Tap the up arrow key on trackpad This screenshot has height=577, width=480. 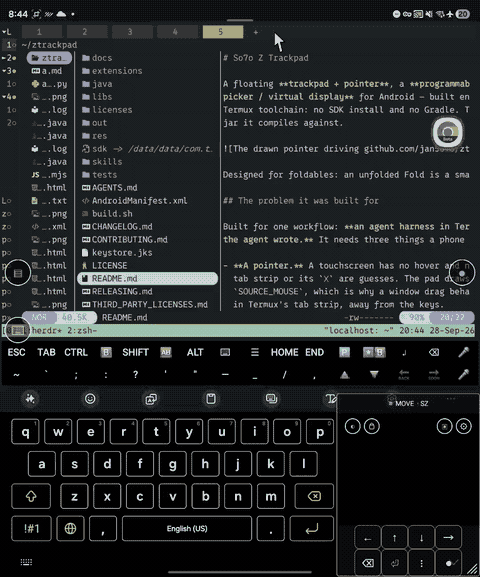pyautogui.click(x=395, y=538)
